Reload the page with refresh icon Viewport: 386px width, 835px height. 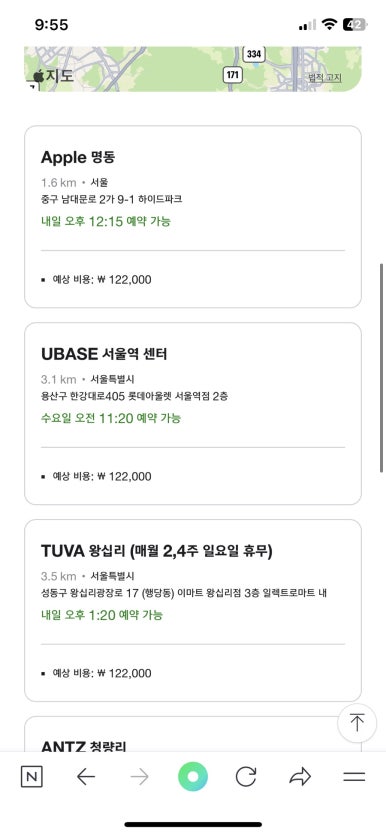point(246,777)
